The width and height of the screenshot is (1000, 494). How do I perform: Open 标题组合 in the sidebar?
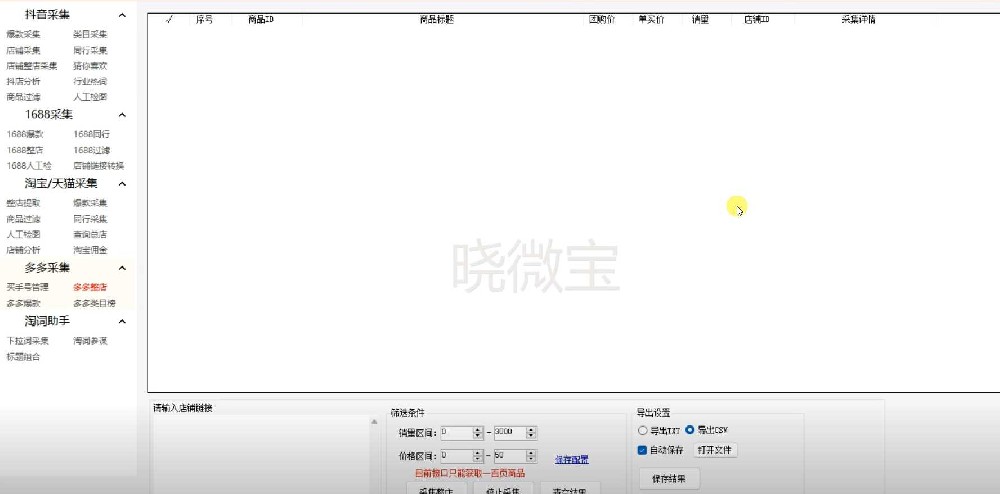pos(24,357)
